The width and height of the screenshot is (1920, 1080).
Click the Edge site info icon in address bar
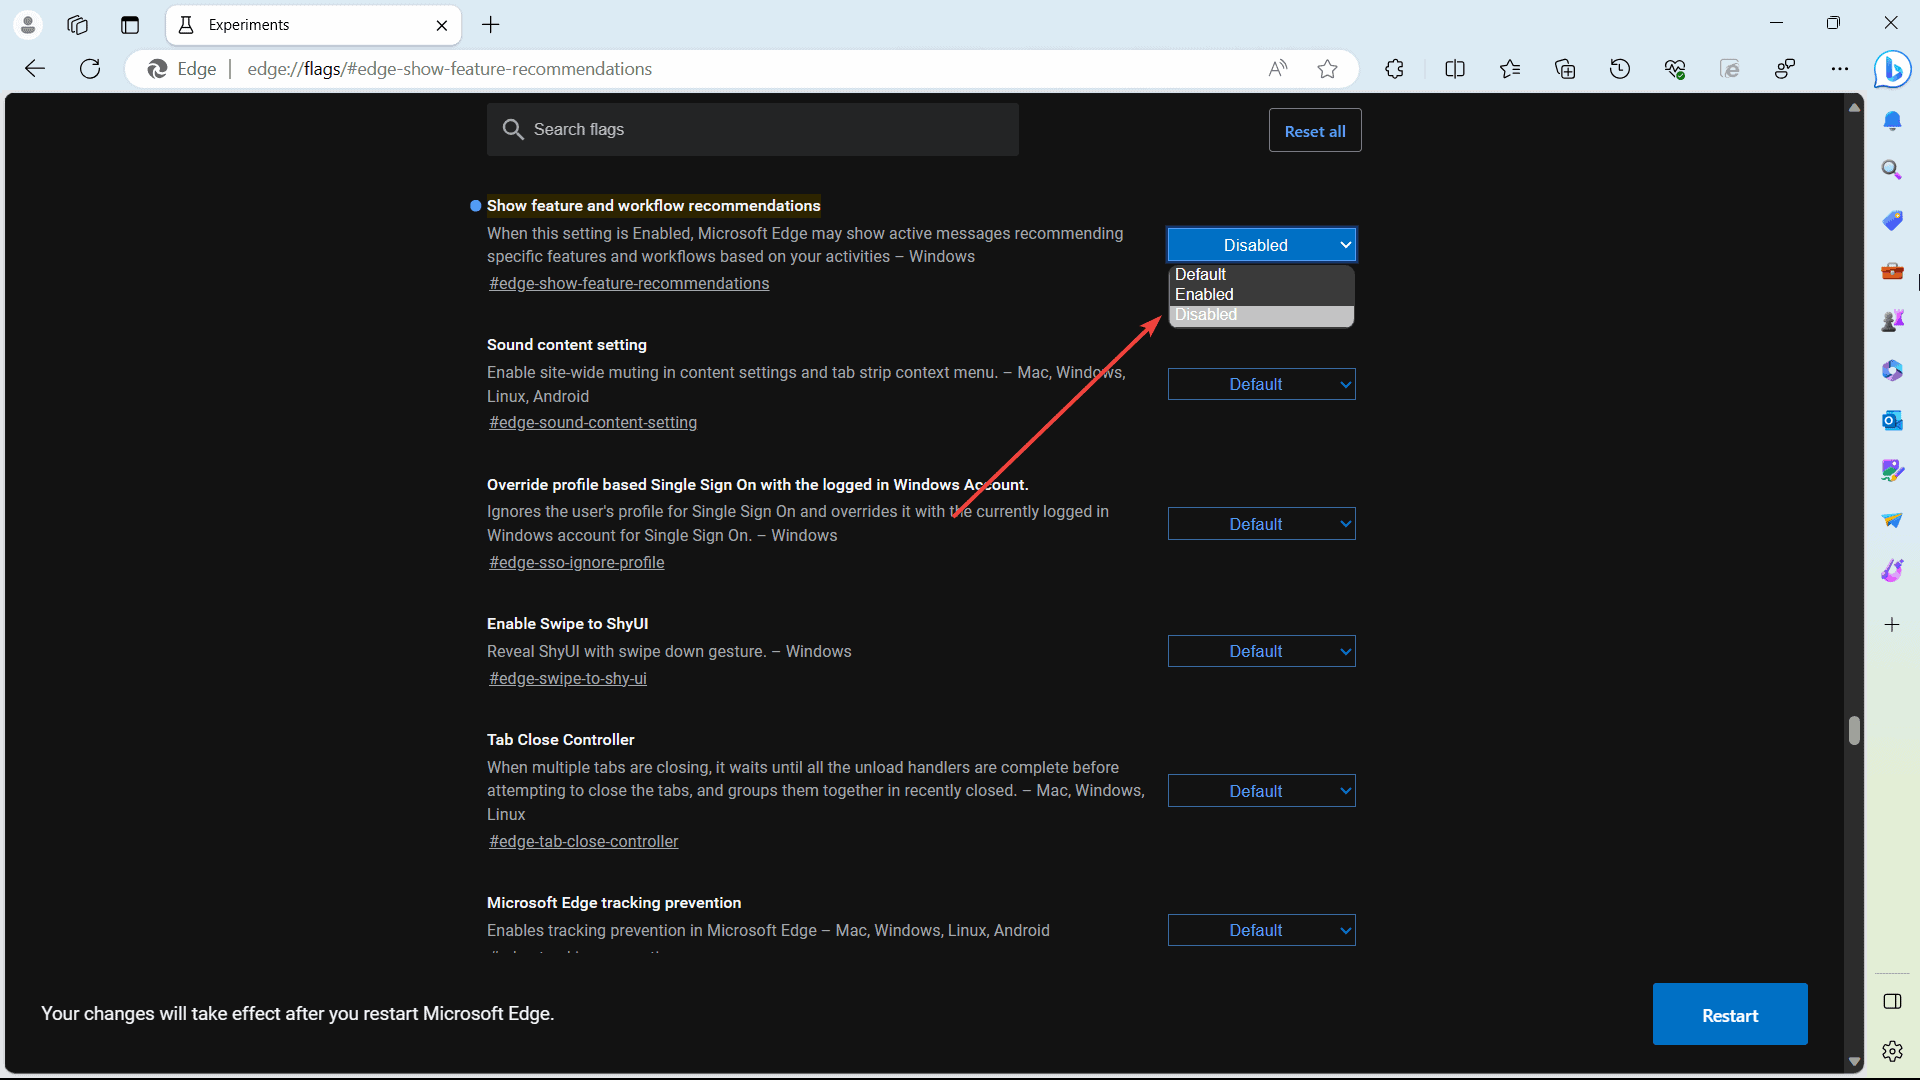coord(182,69)
